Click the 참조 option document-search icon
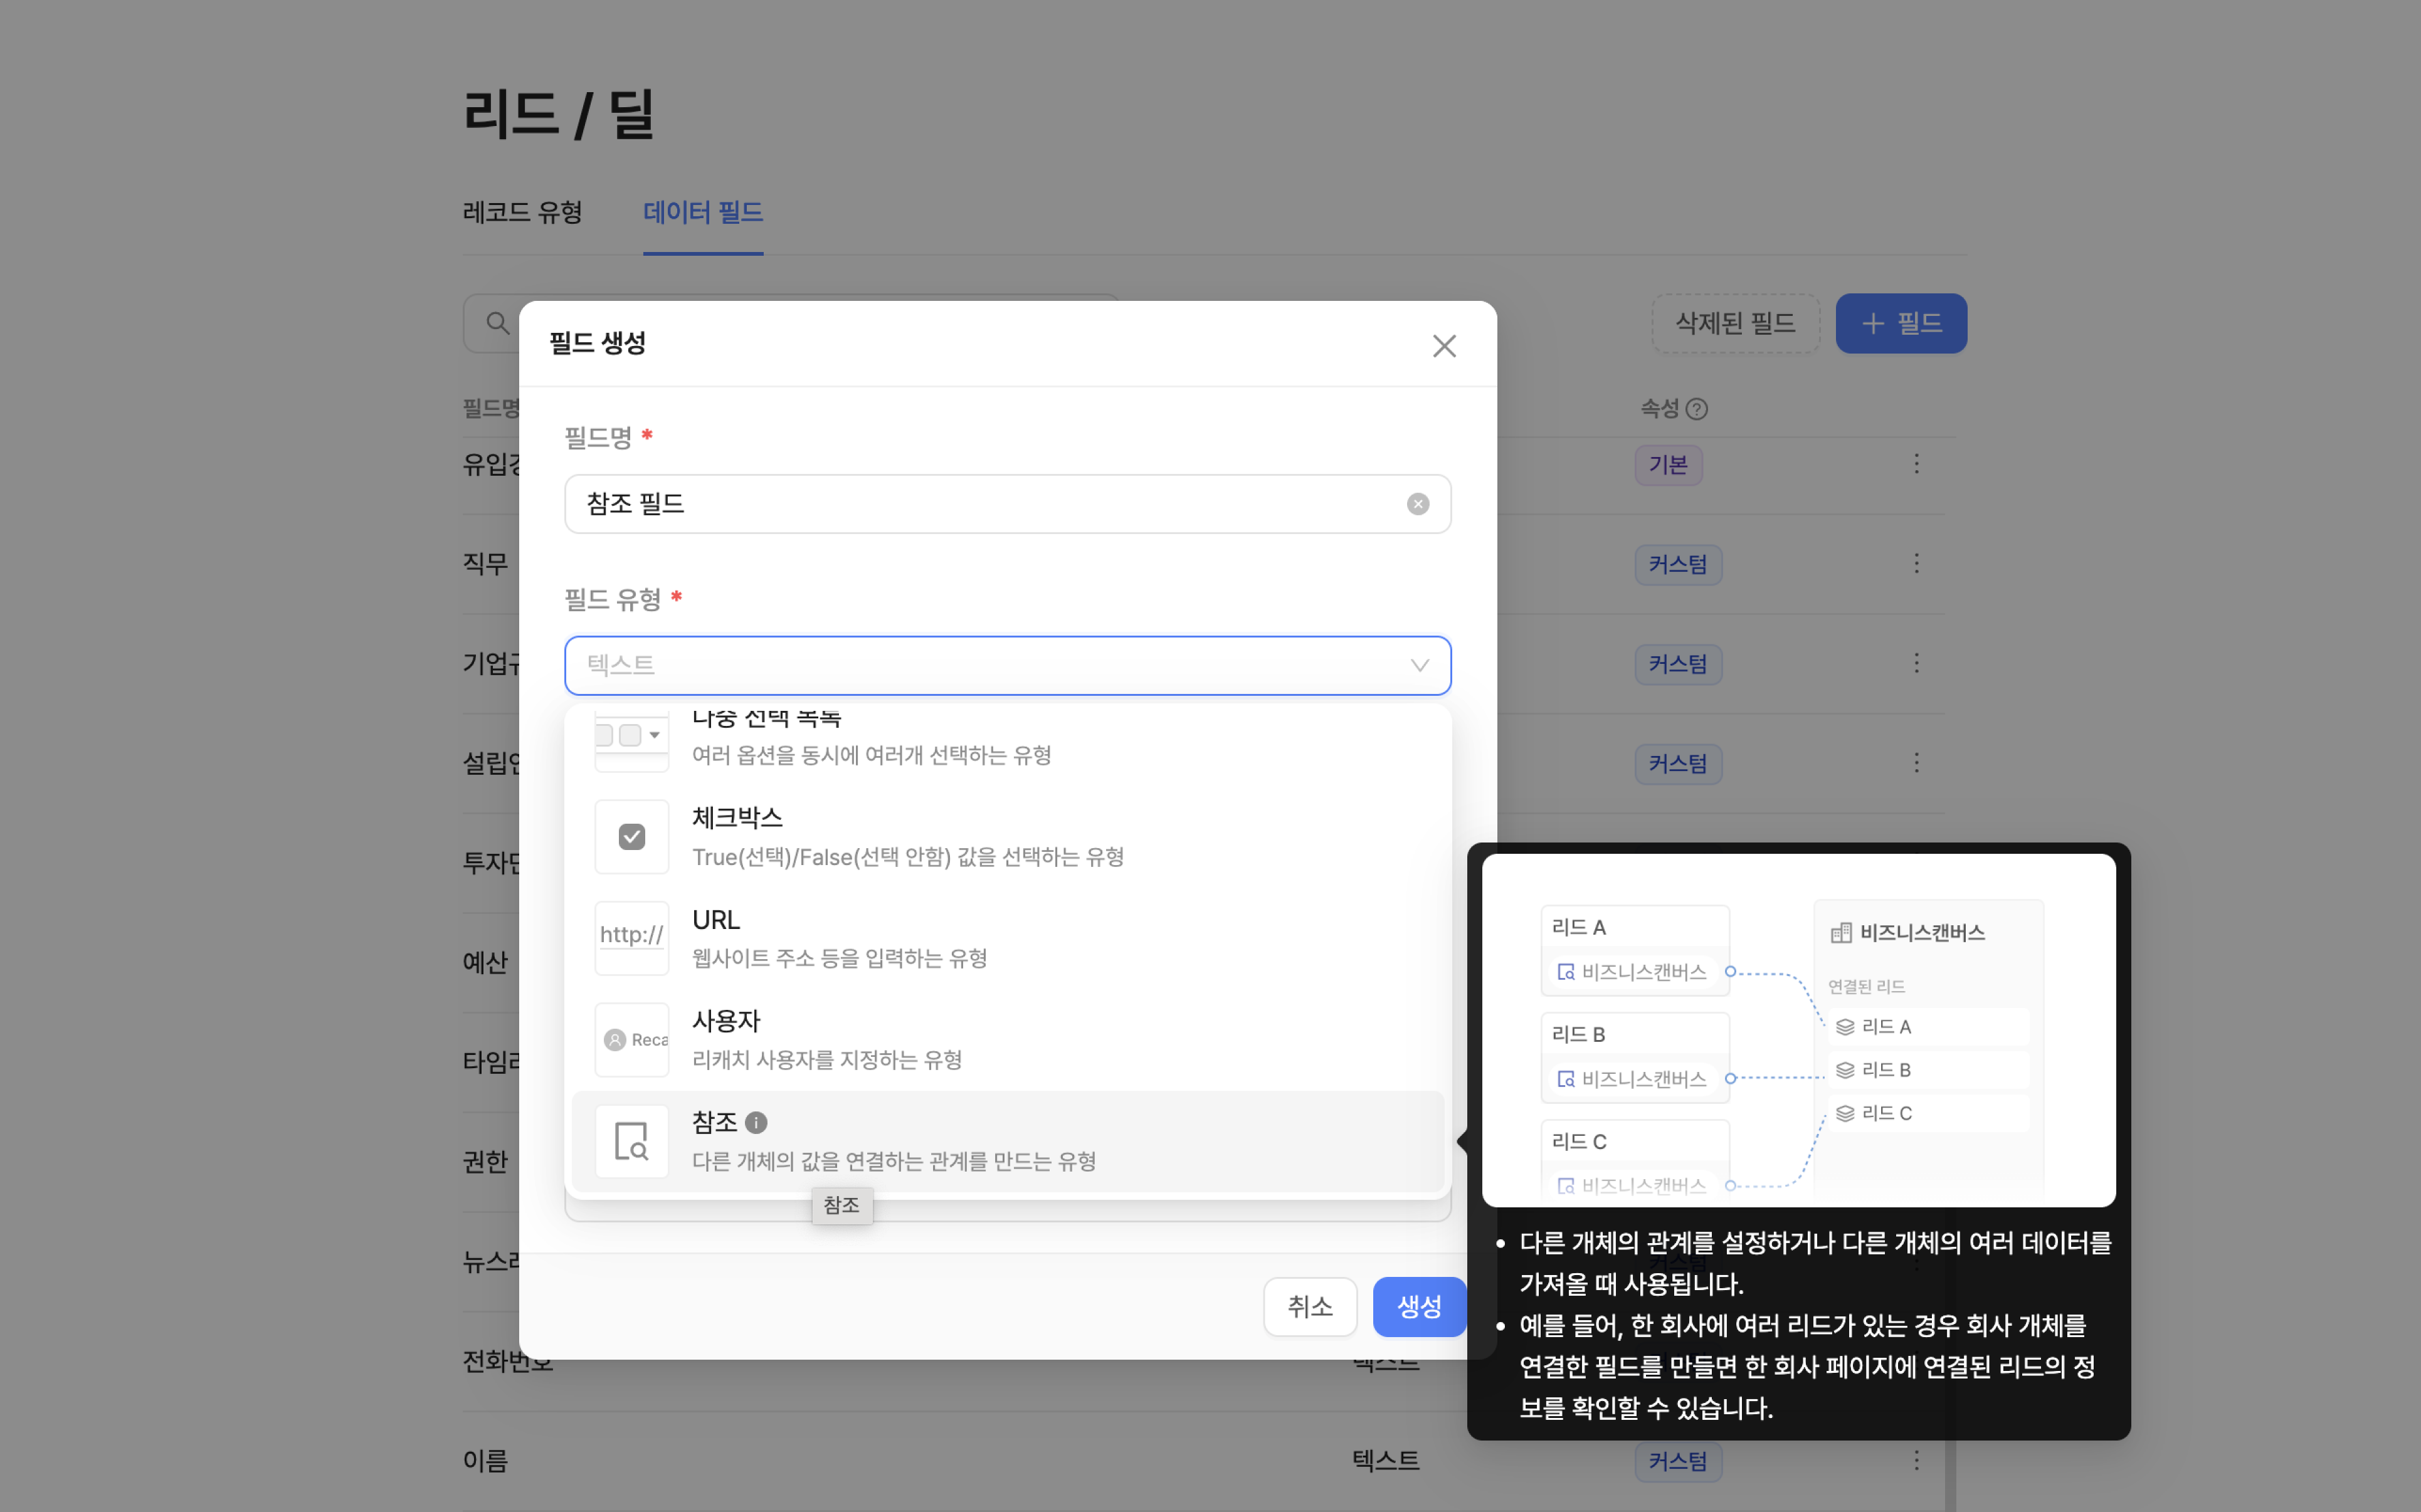Viewport: 2421px width, 1512px height. [631, 1141]
